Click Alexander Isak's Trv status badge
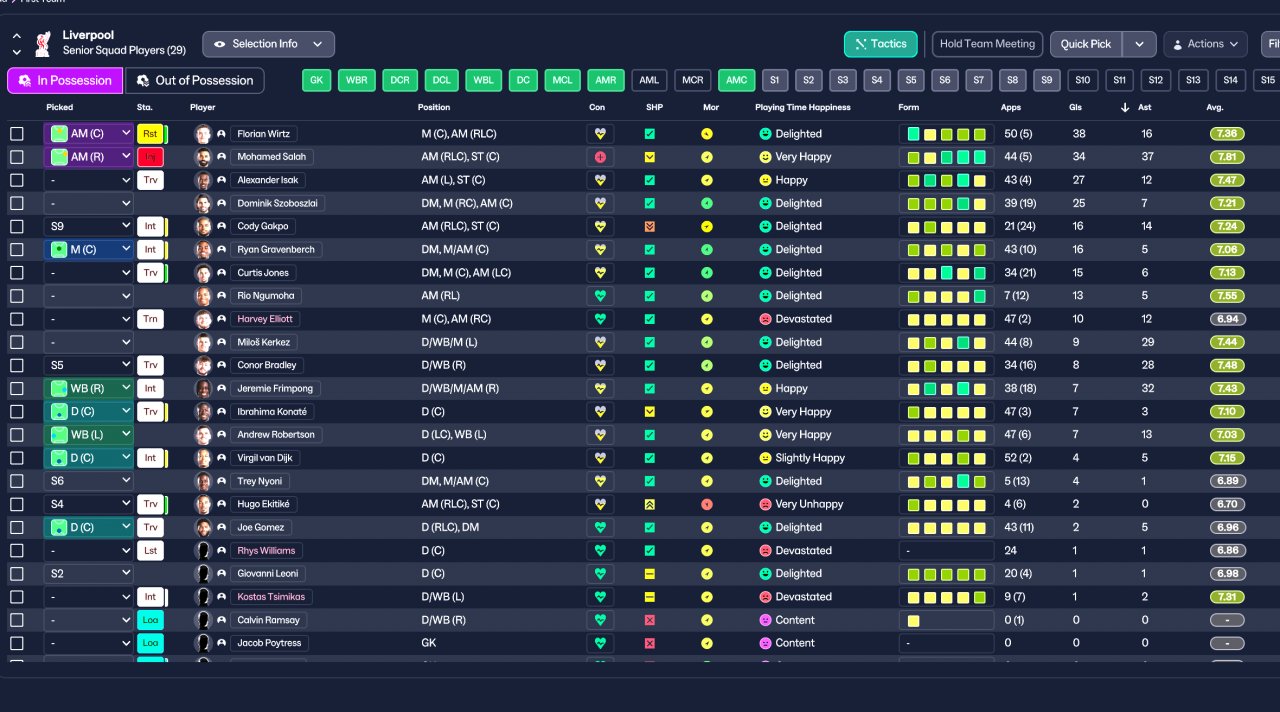 click(x=150, y=180)
